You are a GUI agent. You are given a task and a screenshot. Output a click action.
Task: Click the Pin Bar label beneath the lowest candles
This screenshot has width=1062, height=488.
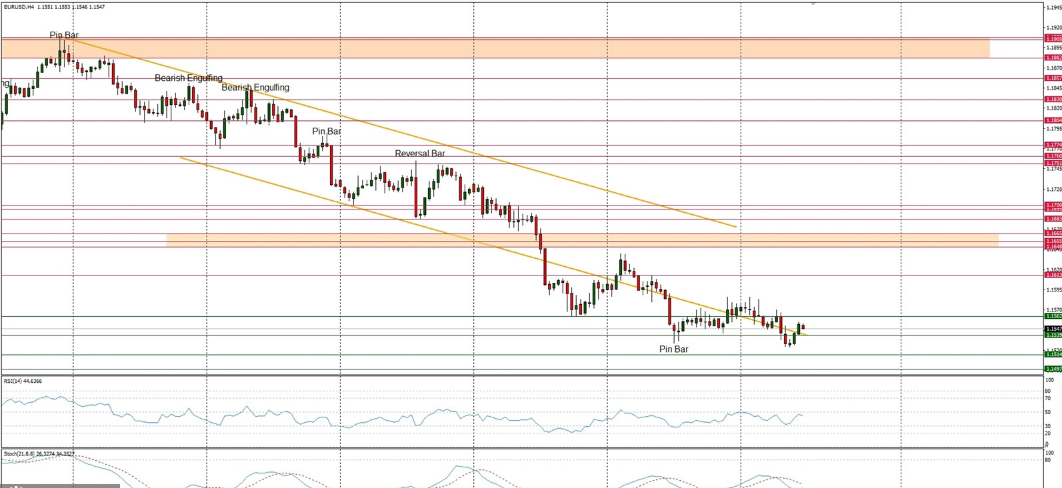pos(673,349)
